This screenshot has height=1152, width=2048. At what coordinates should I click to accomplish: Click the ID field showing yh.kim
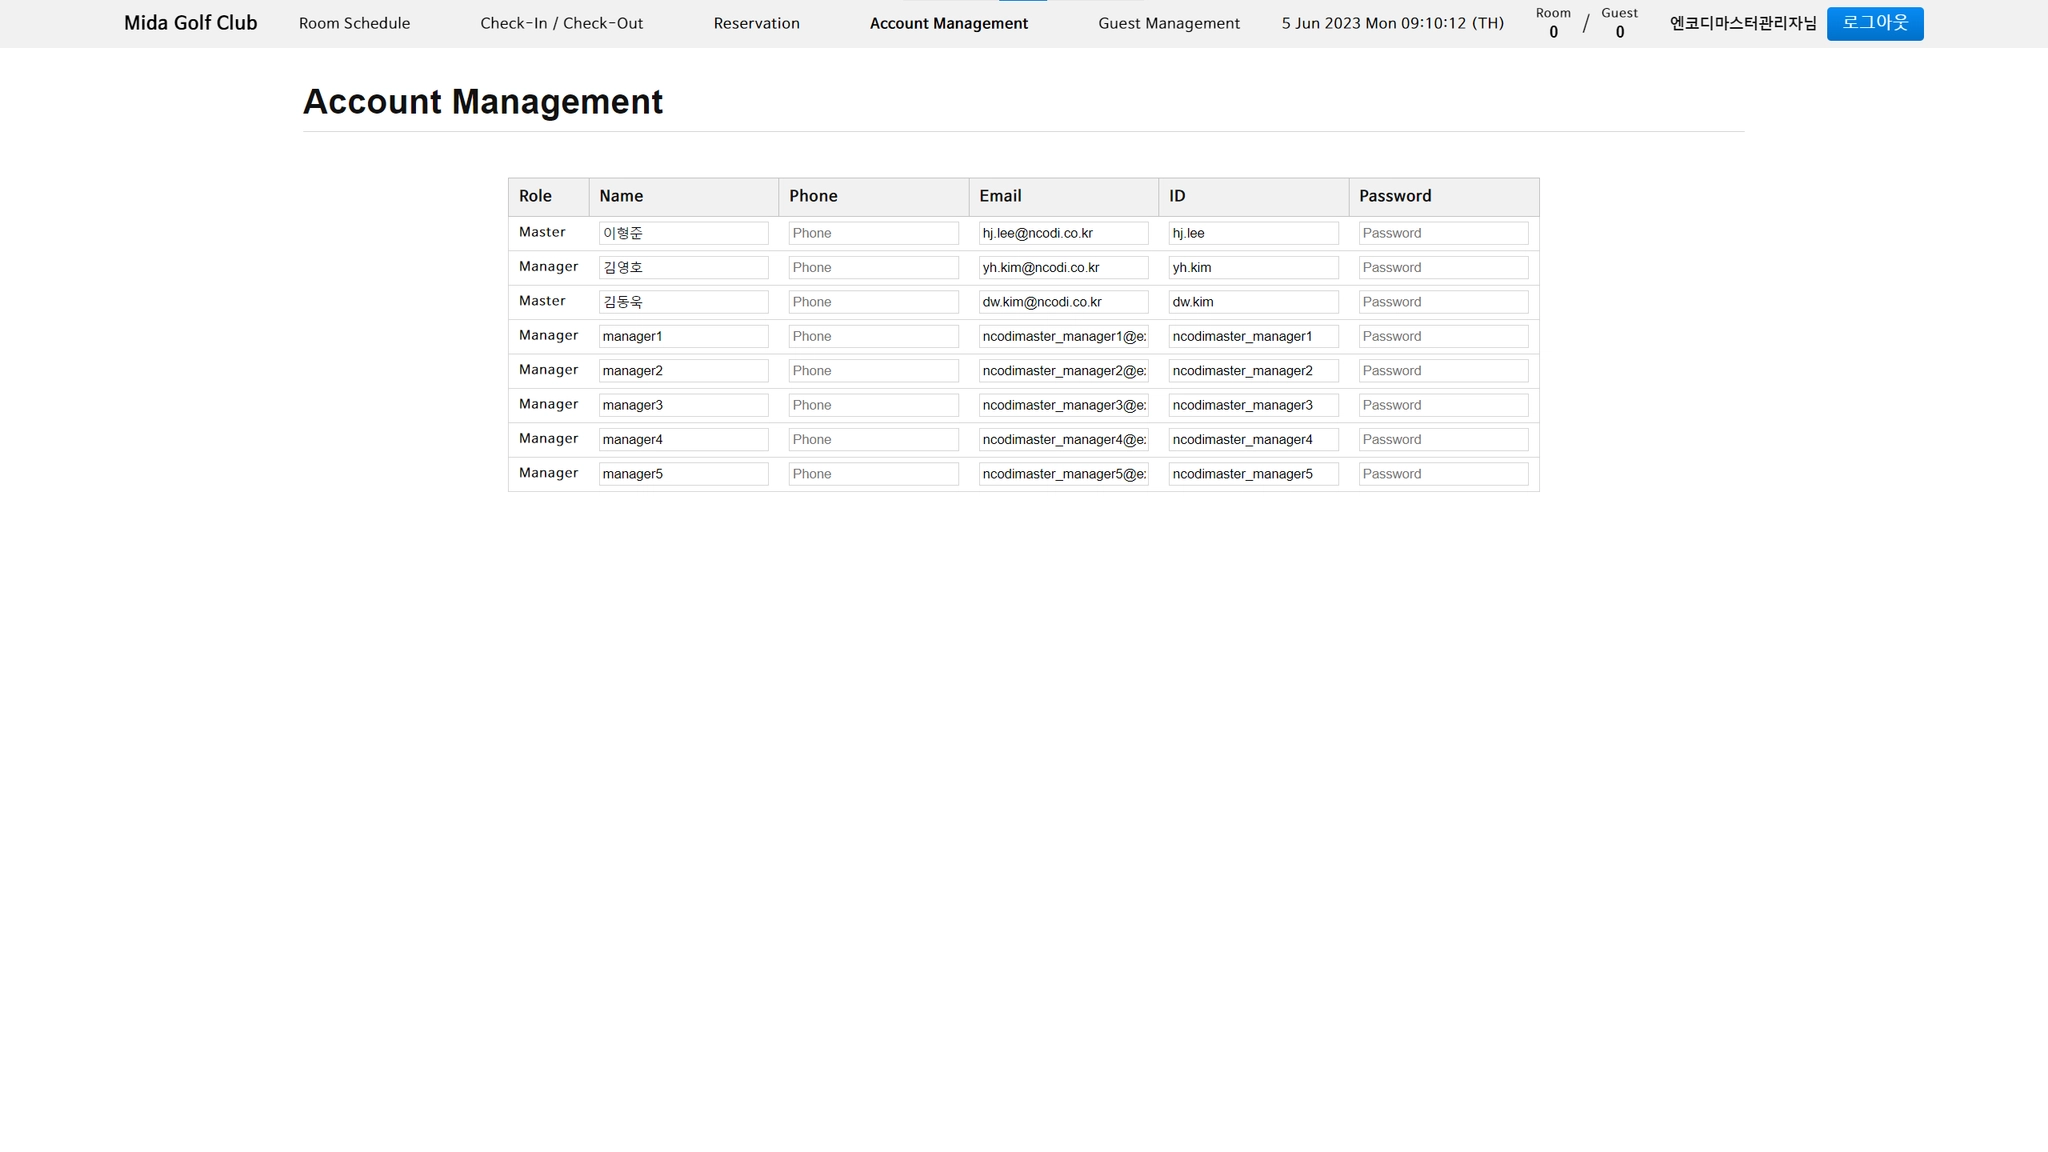[1253, 268]
